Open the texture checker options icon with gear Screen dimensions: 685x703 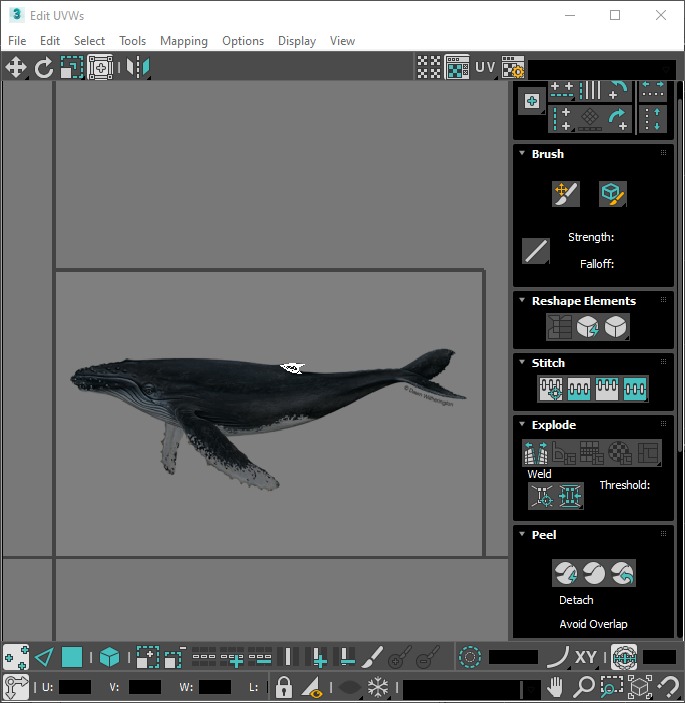[512, 67]
